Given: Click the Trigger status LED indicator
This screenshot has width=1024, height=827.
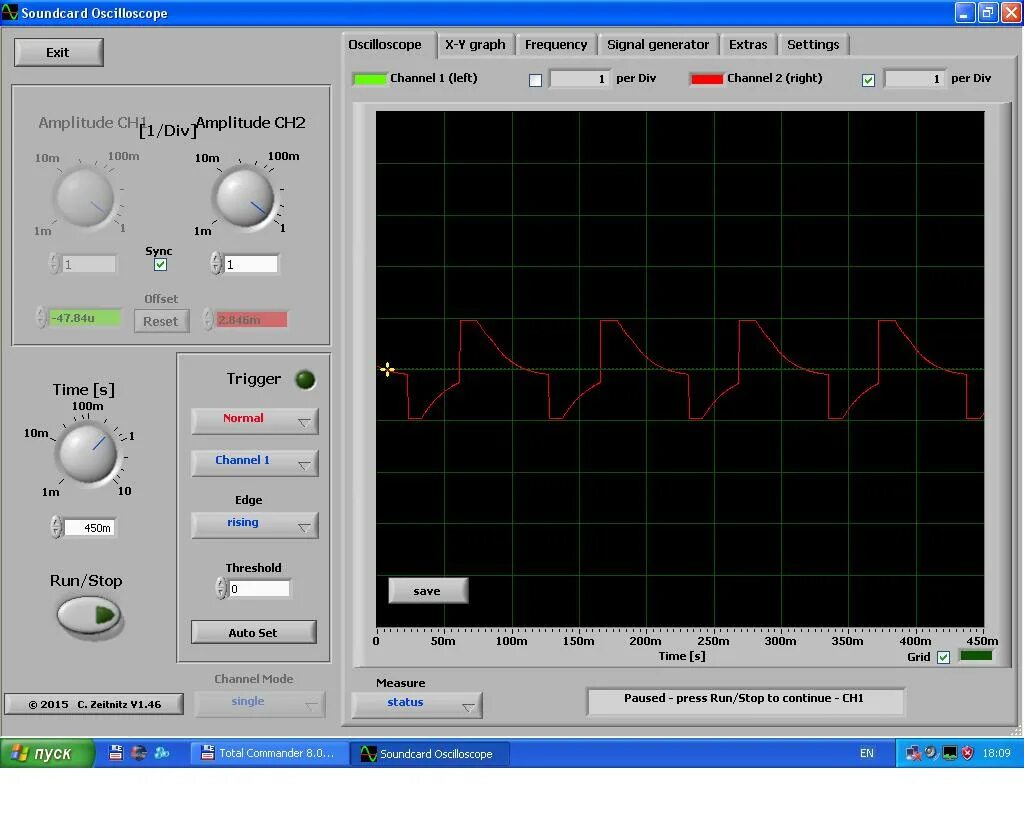Looking at the screenshot, I should pyautogui.click(x=304, y=378).
